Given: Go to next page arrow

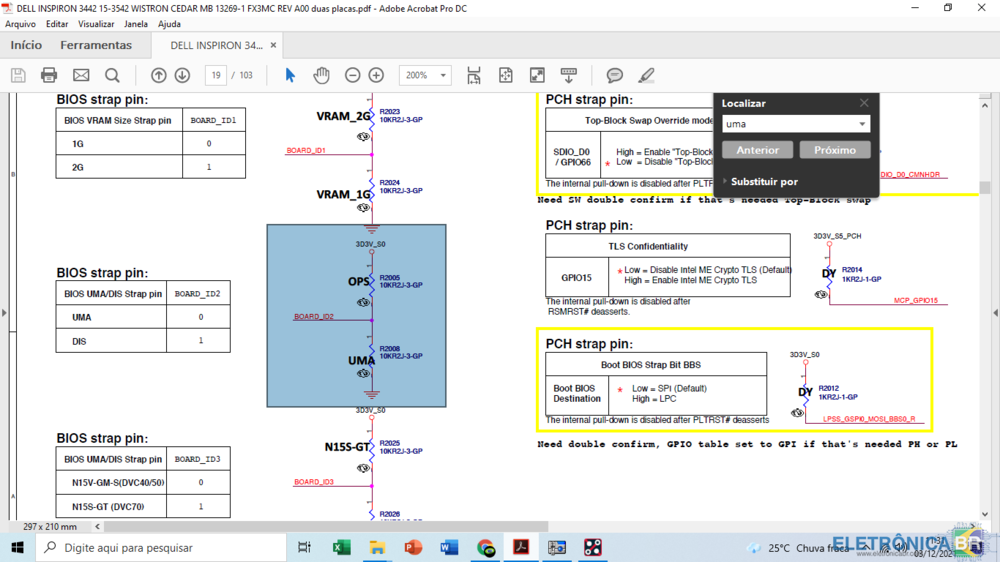Looking at the screenshot, I should (182, 75).
